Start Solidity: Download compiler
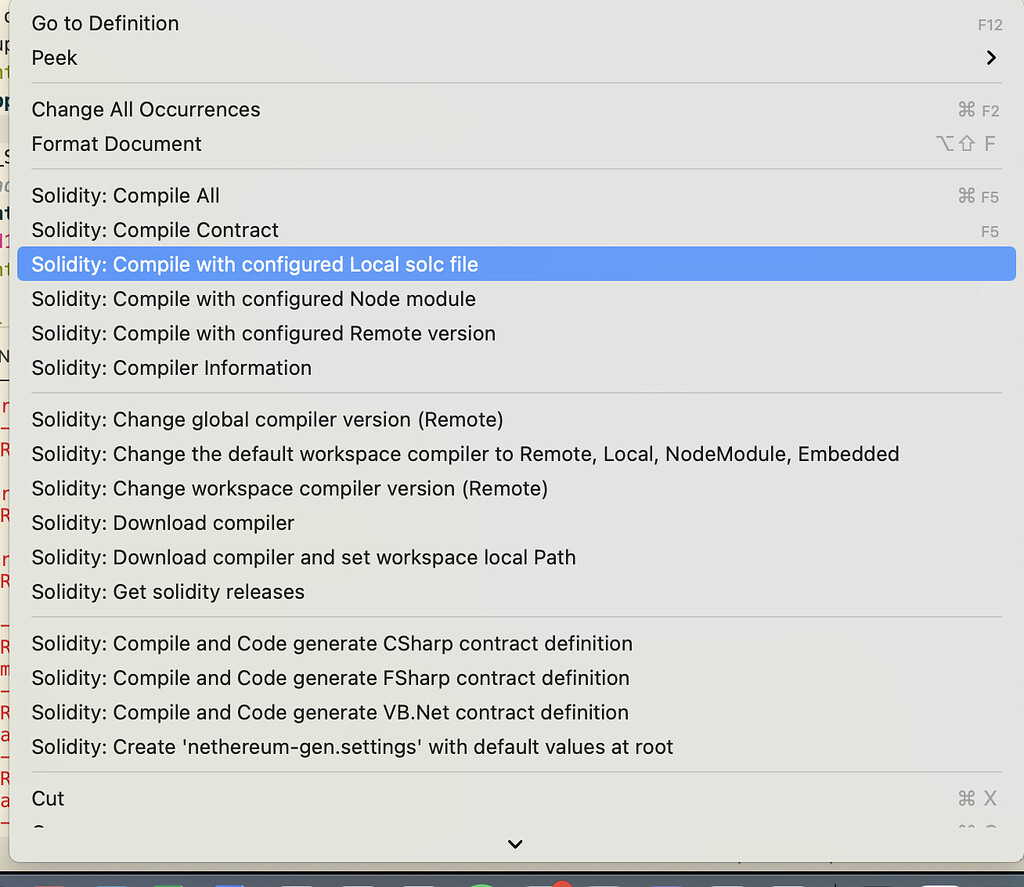1024x887 pixels. [x=163, y=522]
